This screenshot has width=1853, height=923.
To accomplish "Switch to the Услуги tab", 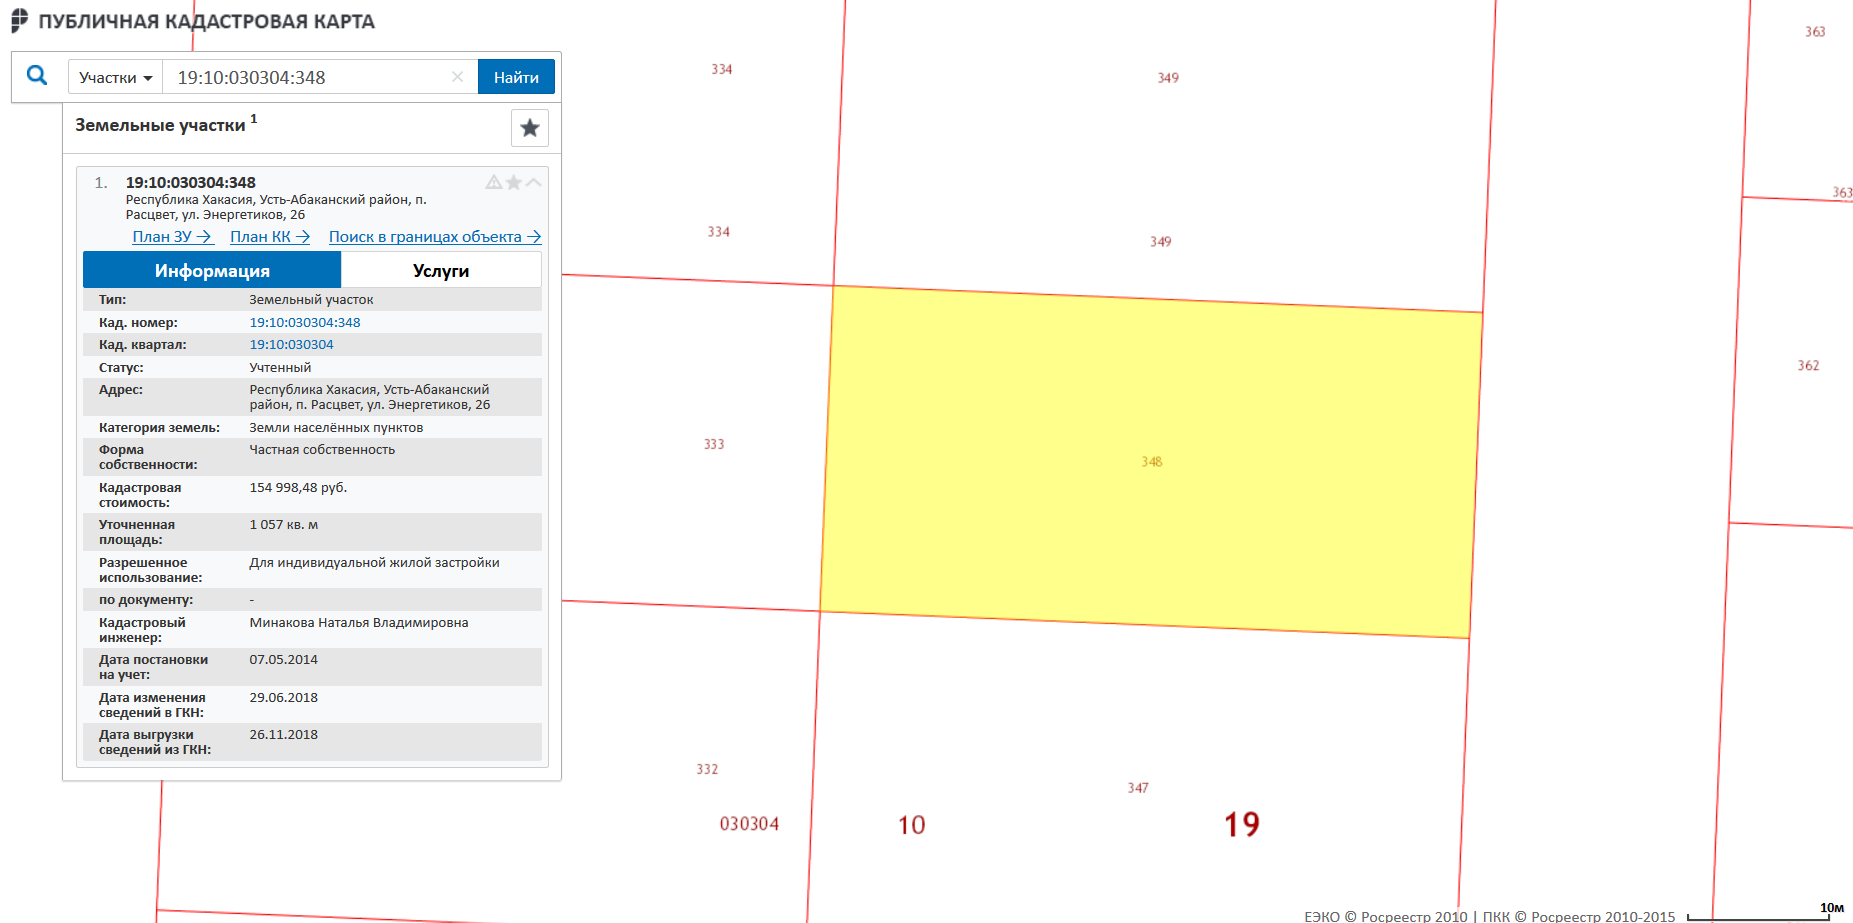I will [441, 270].
